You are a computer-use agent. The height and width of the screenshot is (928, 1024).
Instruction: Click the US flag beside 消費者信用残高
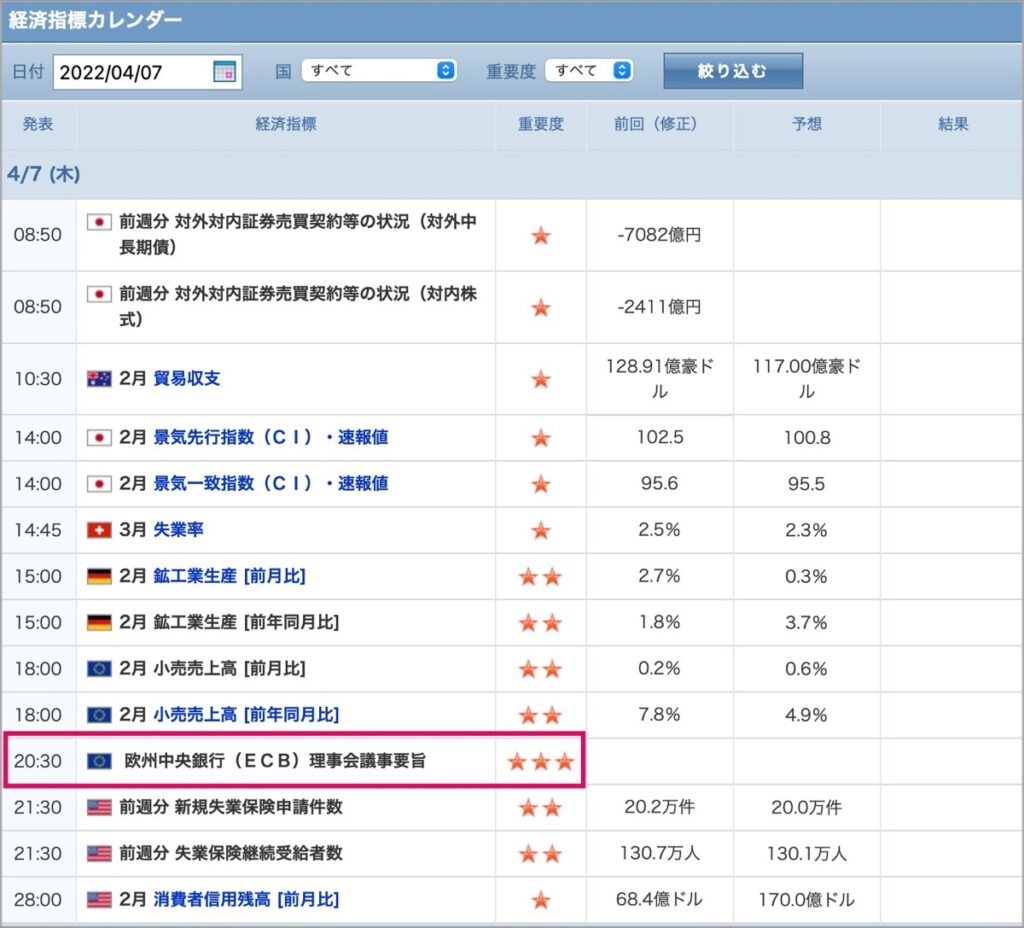(x=99, y=900)
